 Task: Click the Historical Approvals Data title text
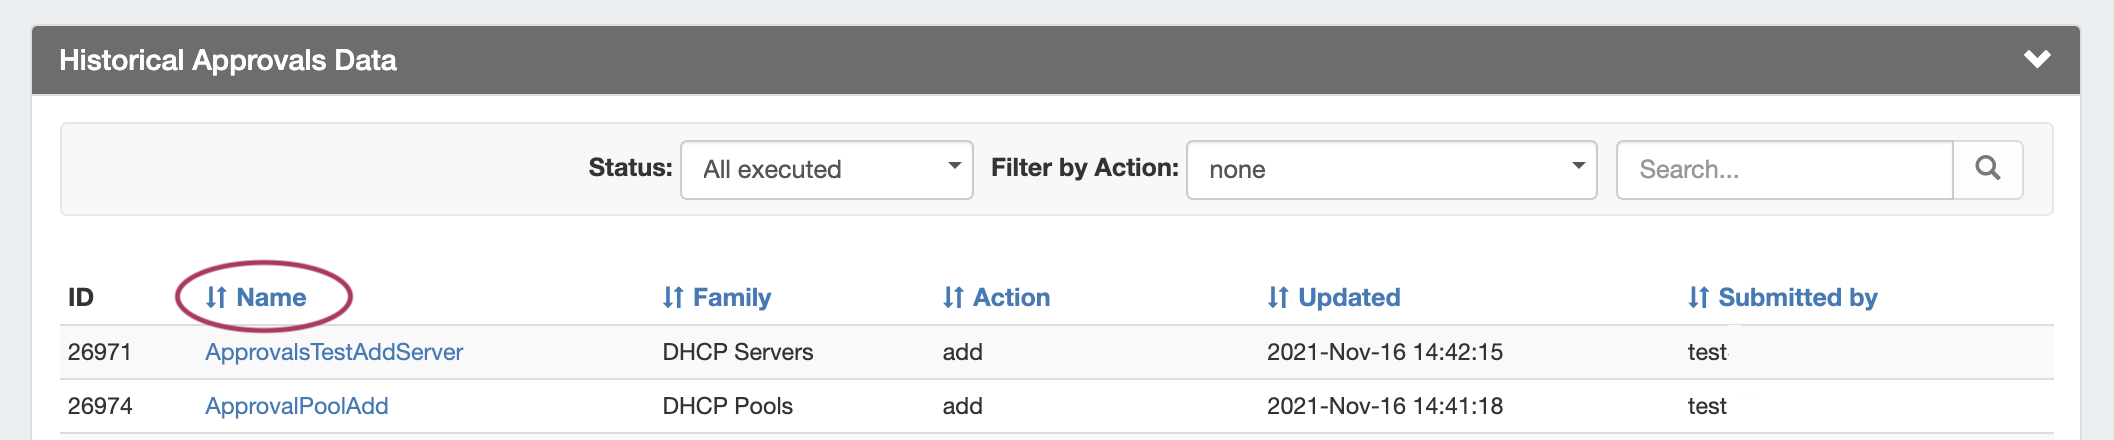228,61
